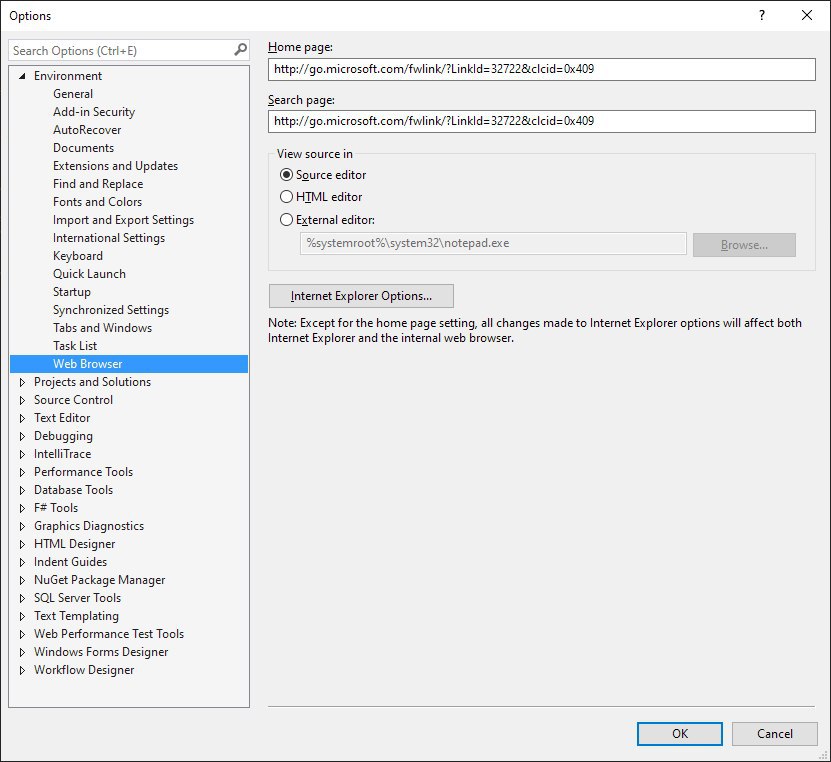Select Add-in Security in the tree
This screenshot has height=762, width=831.
(94, 112)
